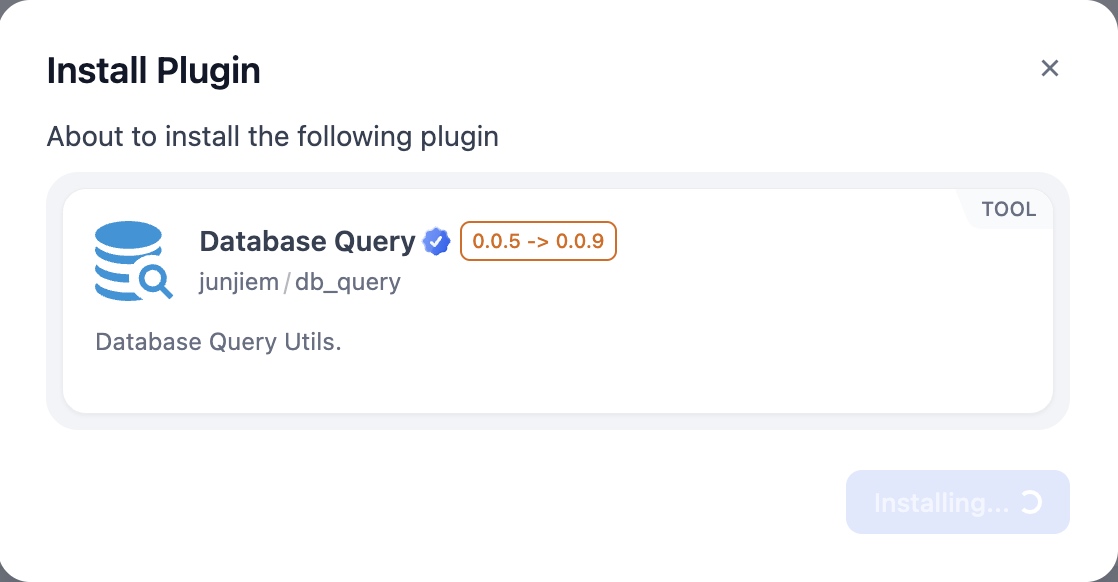Close the Install Plugin dialog
This screenshot has width=1118, height=582.
coord(1049,68)
